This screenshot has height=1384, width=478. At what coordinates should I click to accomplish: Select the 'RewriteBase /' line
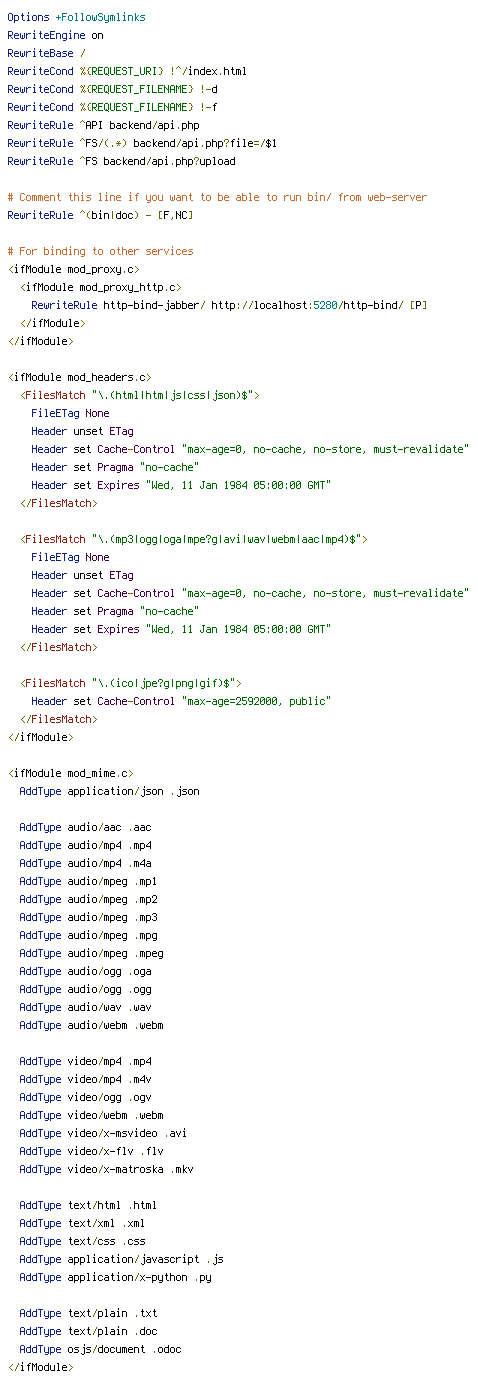click(x=46, y=53)
